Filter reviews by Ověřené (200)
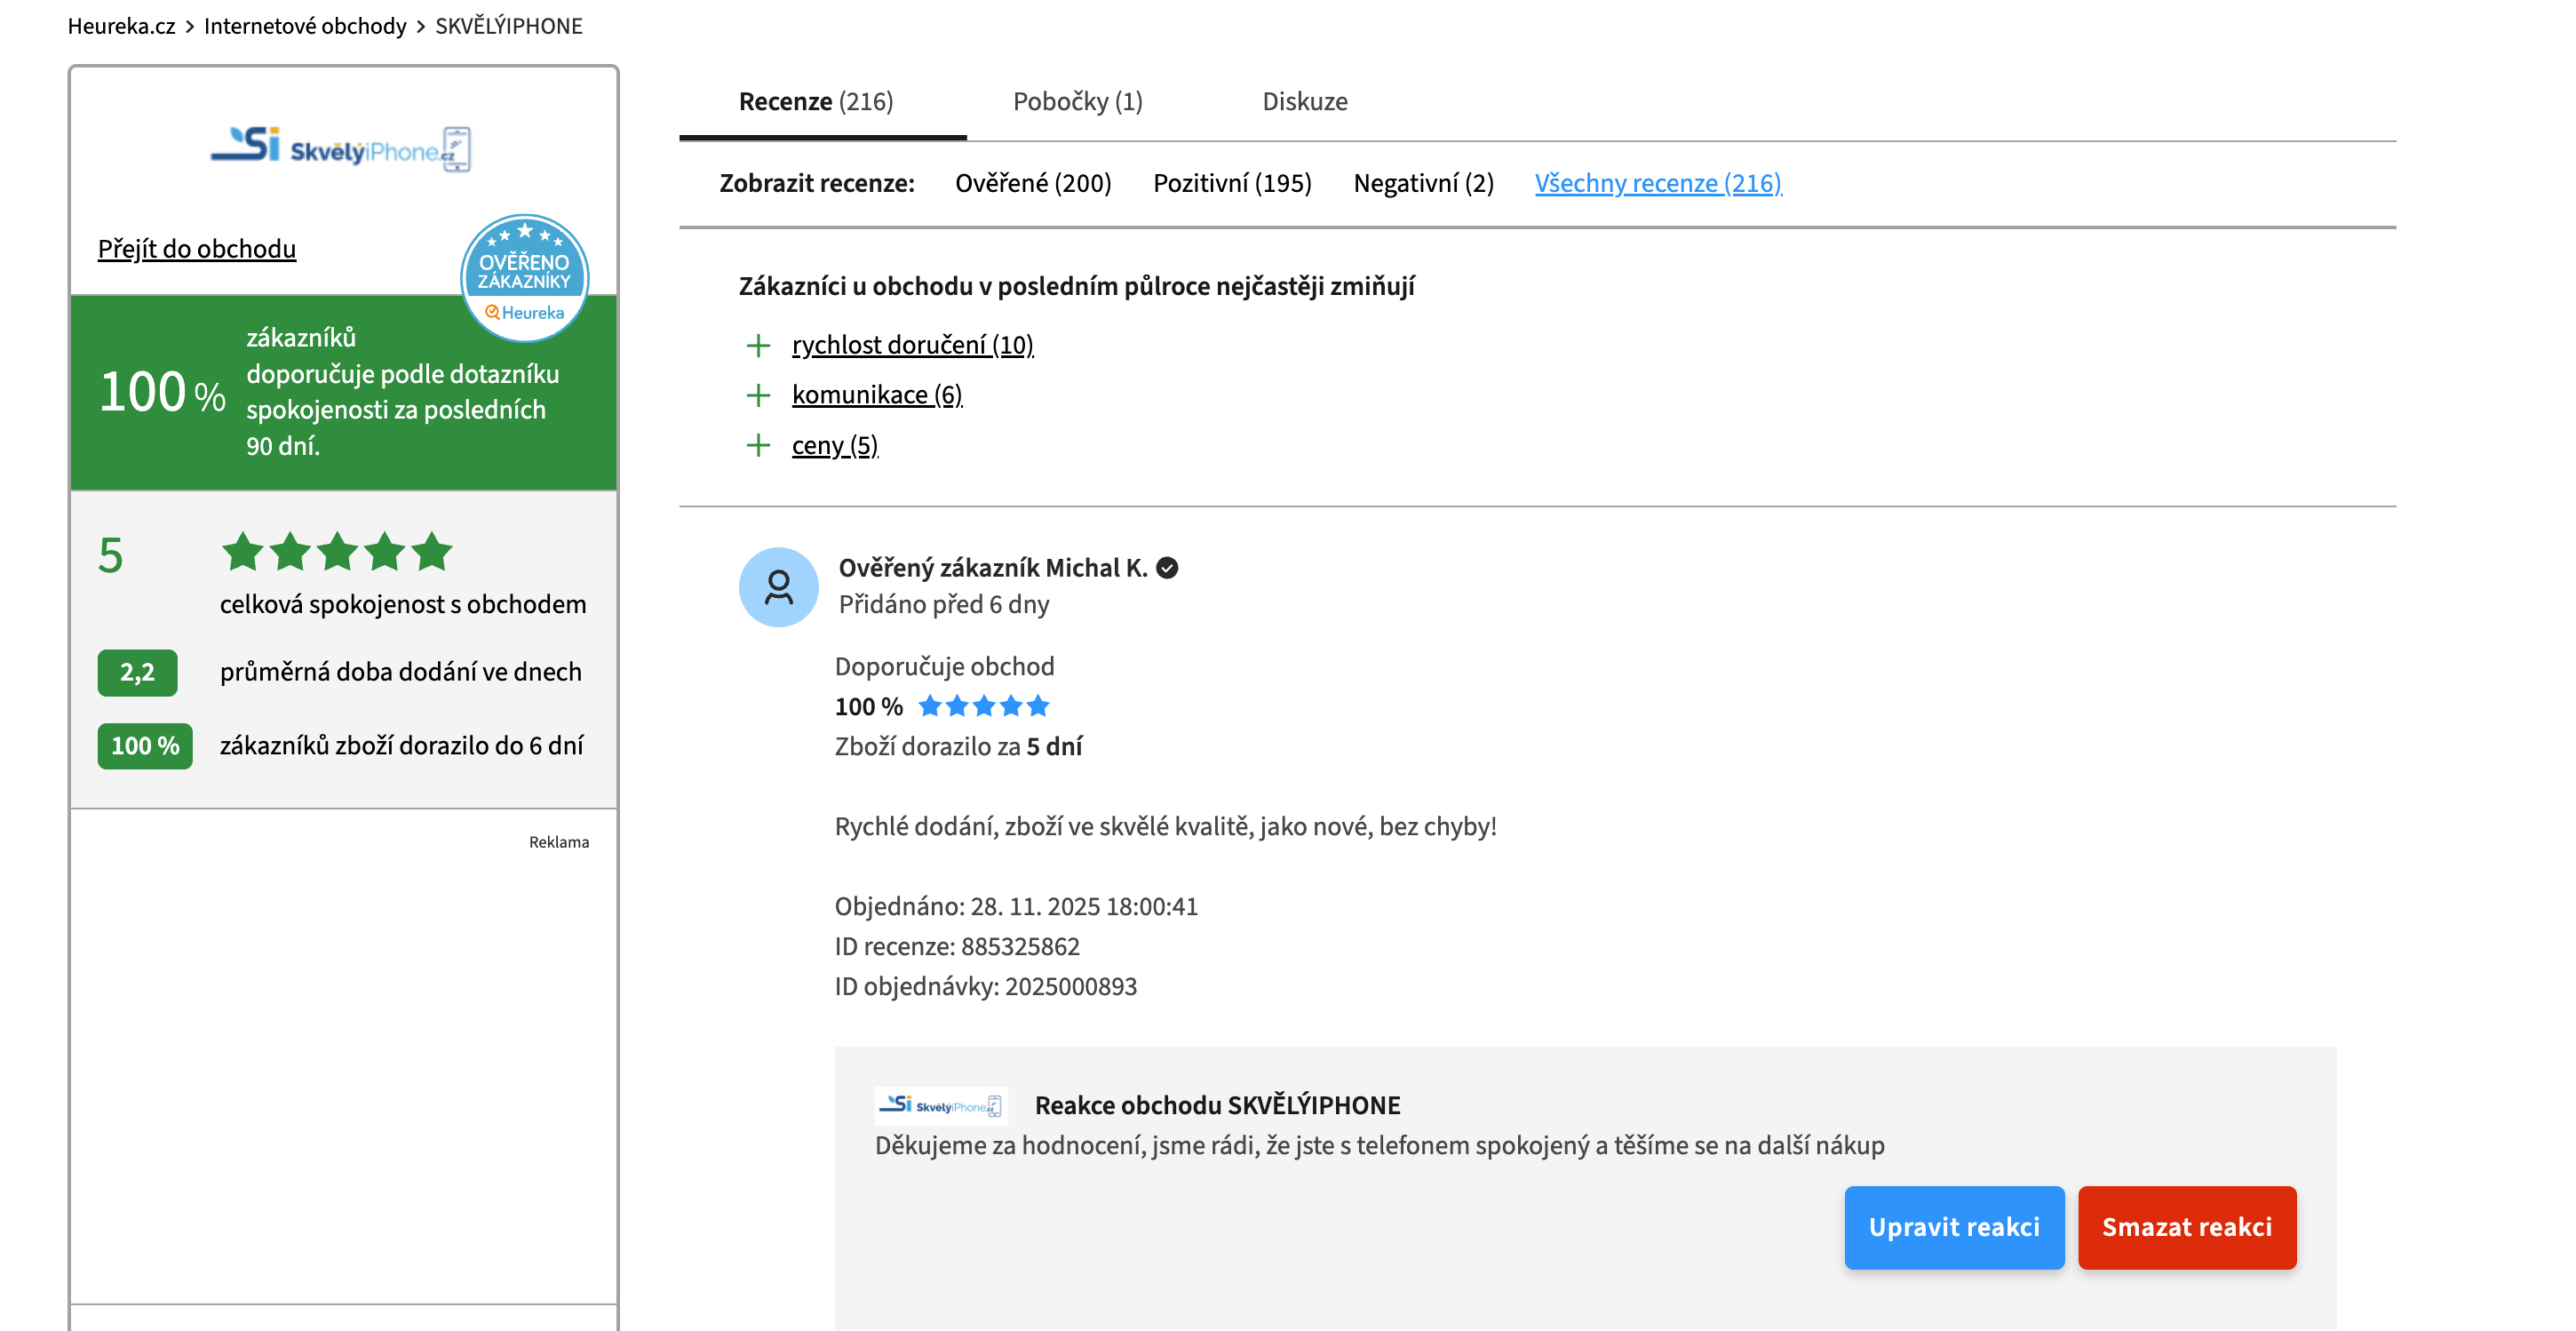Screen dimensions: 2576x1331 (1033, 184)
